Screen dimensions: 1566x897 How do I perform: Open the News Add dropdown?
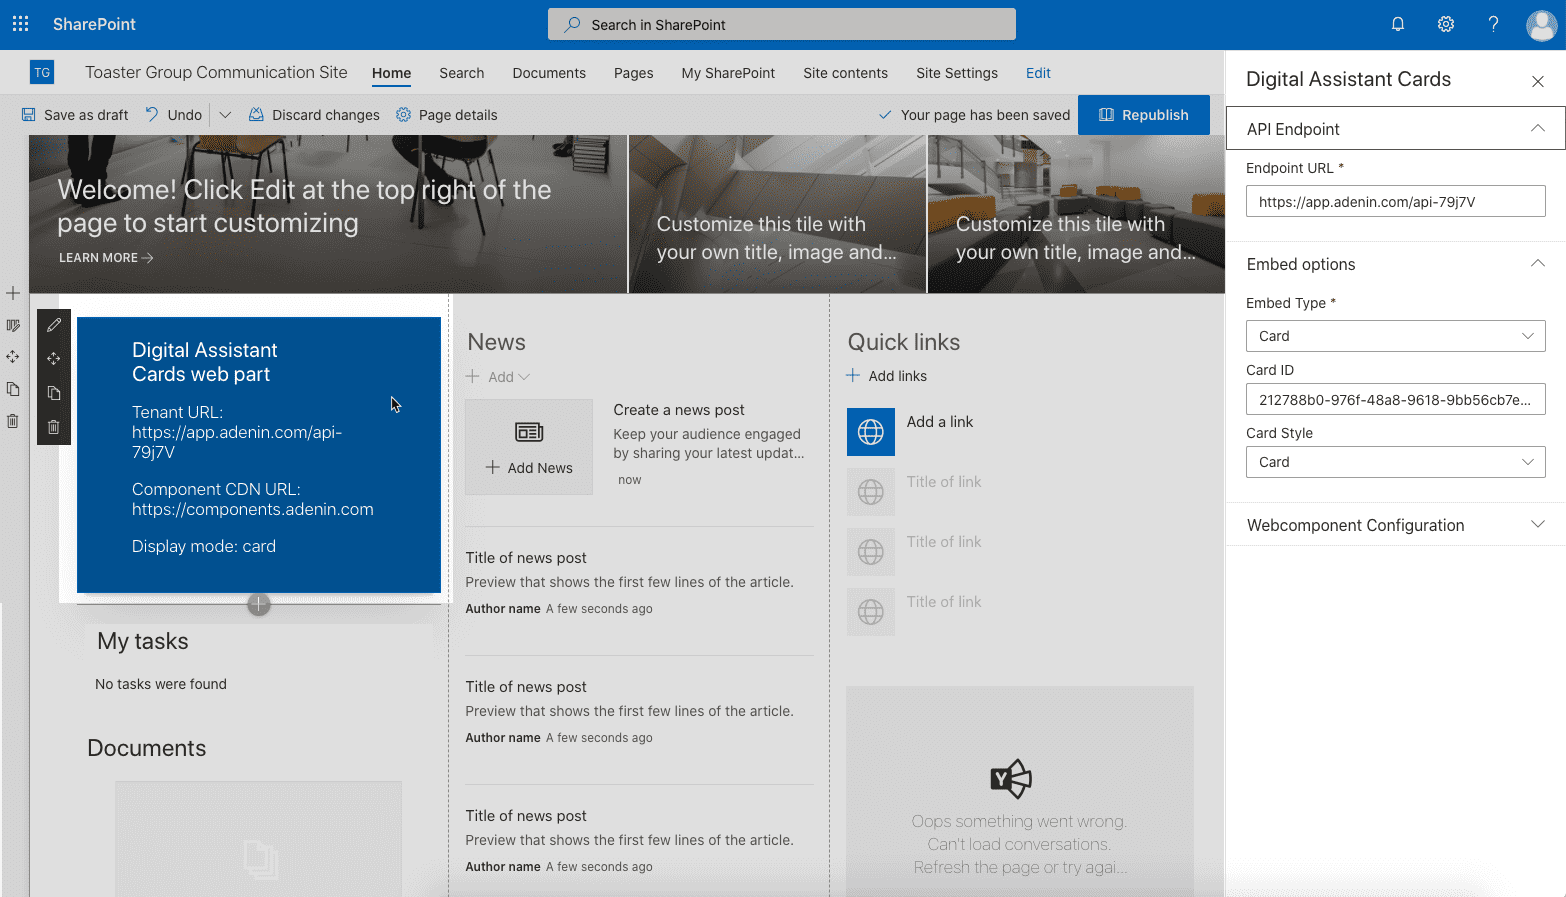coord(498,377)
